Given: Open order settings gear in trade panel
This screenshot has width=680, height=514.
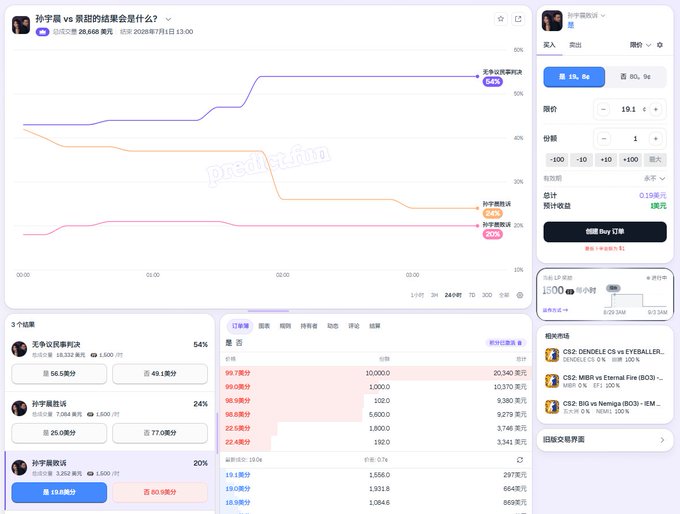Looking at the screenshot, I should pyautogui.click(x=660, y=45).
